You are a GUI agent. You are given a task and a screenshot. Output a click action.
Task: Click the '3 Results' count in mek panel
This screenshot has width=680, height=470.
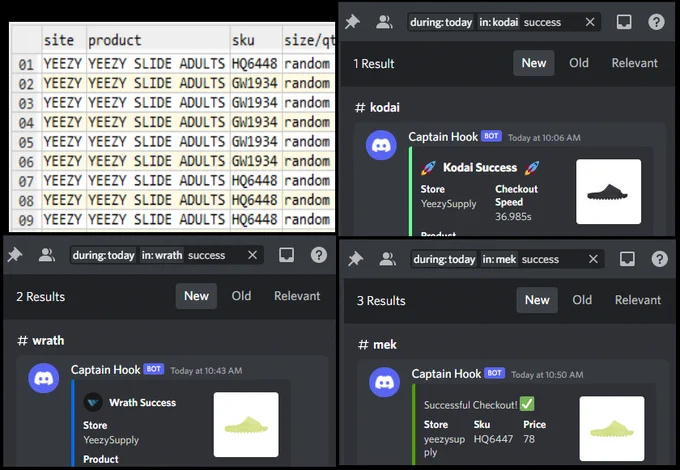[381, 300]
